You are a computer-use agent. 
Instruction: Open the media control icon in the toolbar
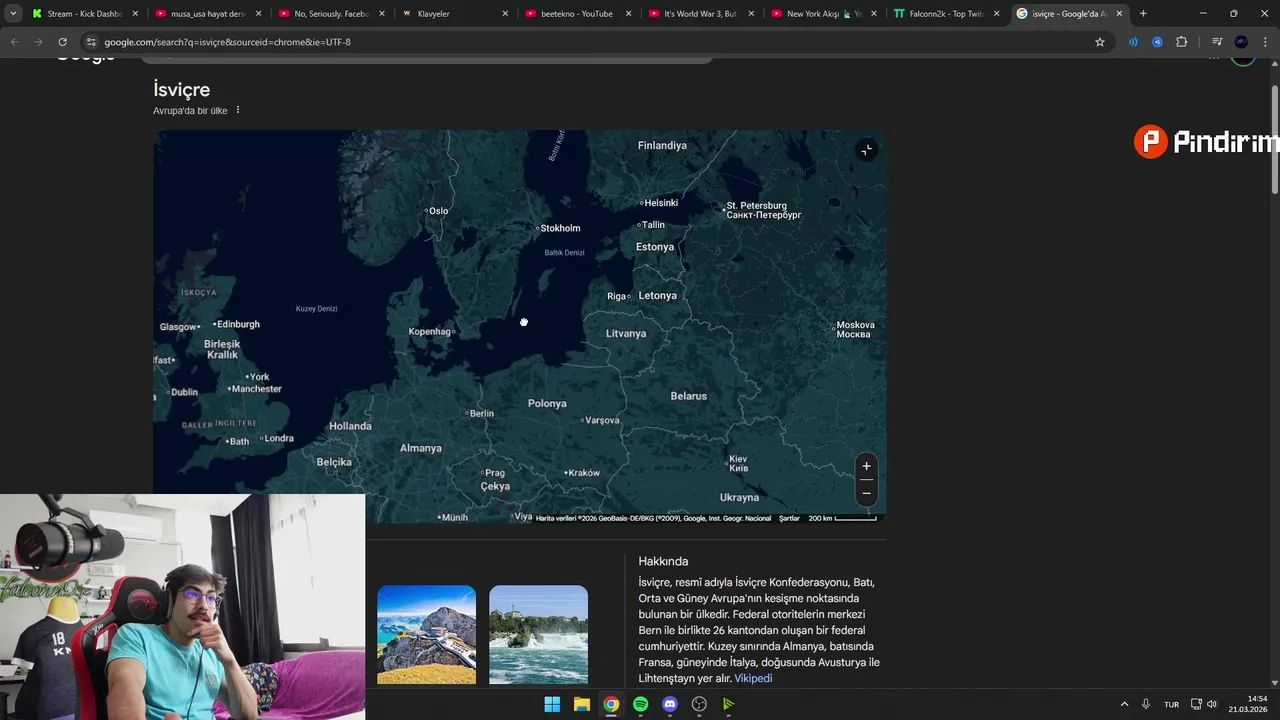tap(1217, 42)
